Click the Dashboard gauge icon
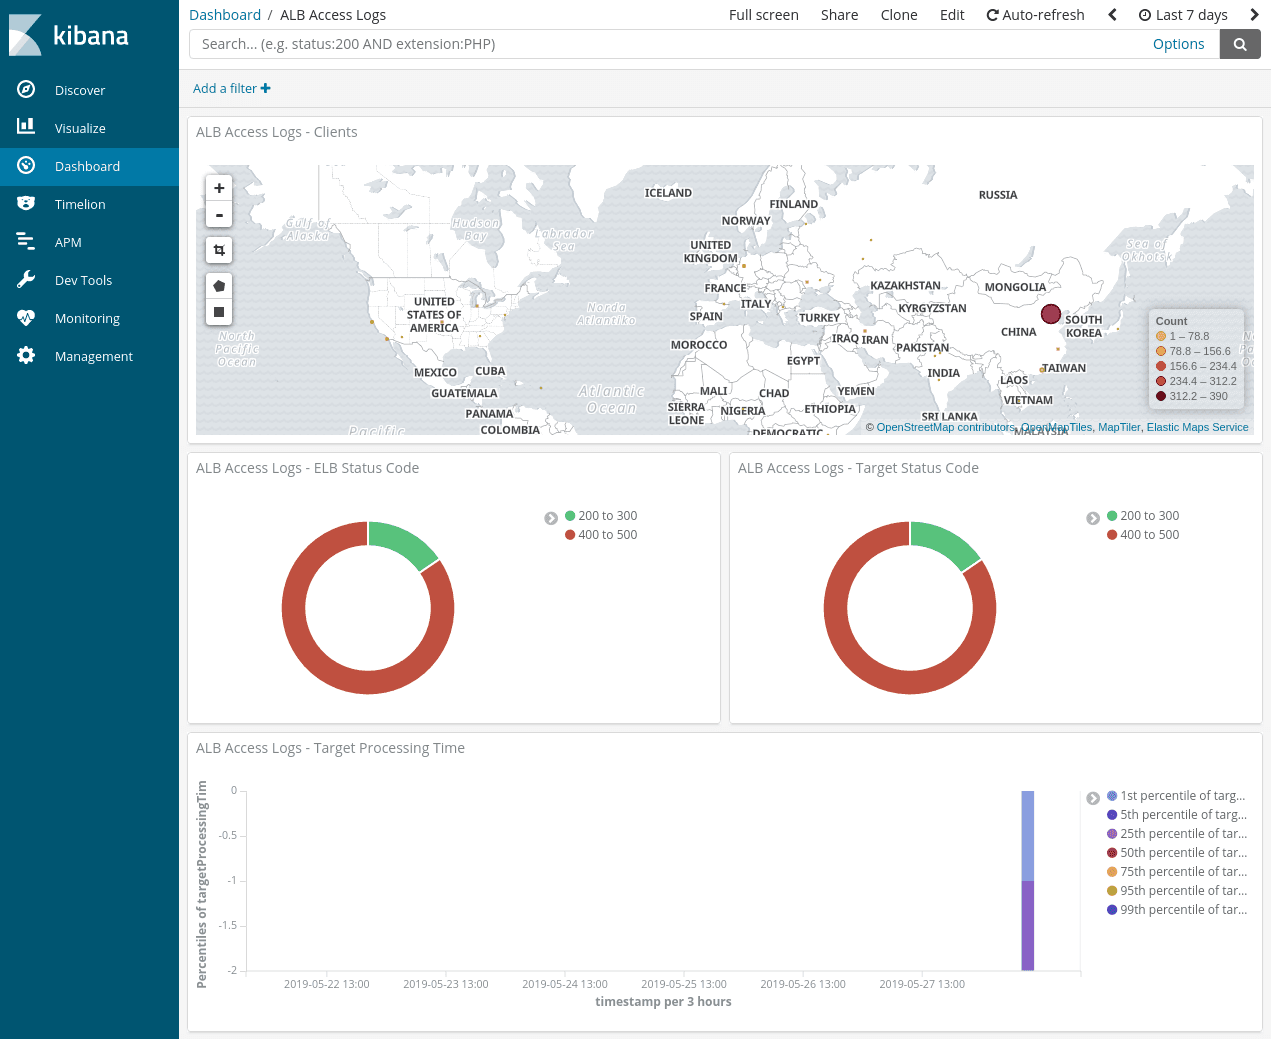This screenshot has height=1039, width=1271. 26,165
